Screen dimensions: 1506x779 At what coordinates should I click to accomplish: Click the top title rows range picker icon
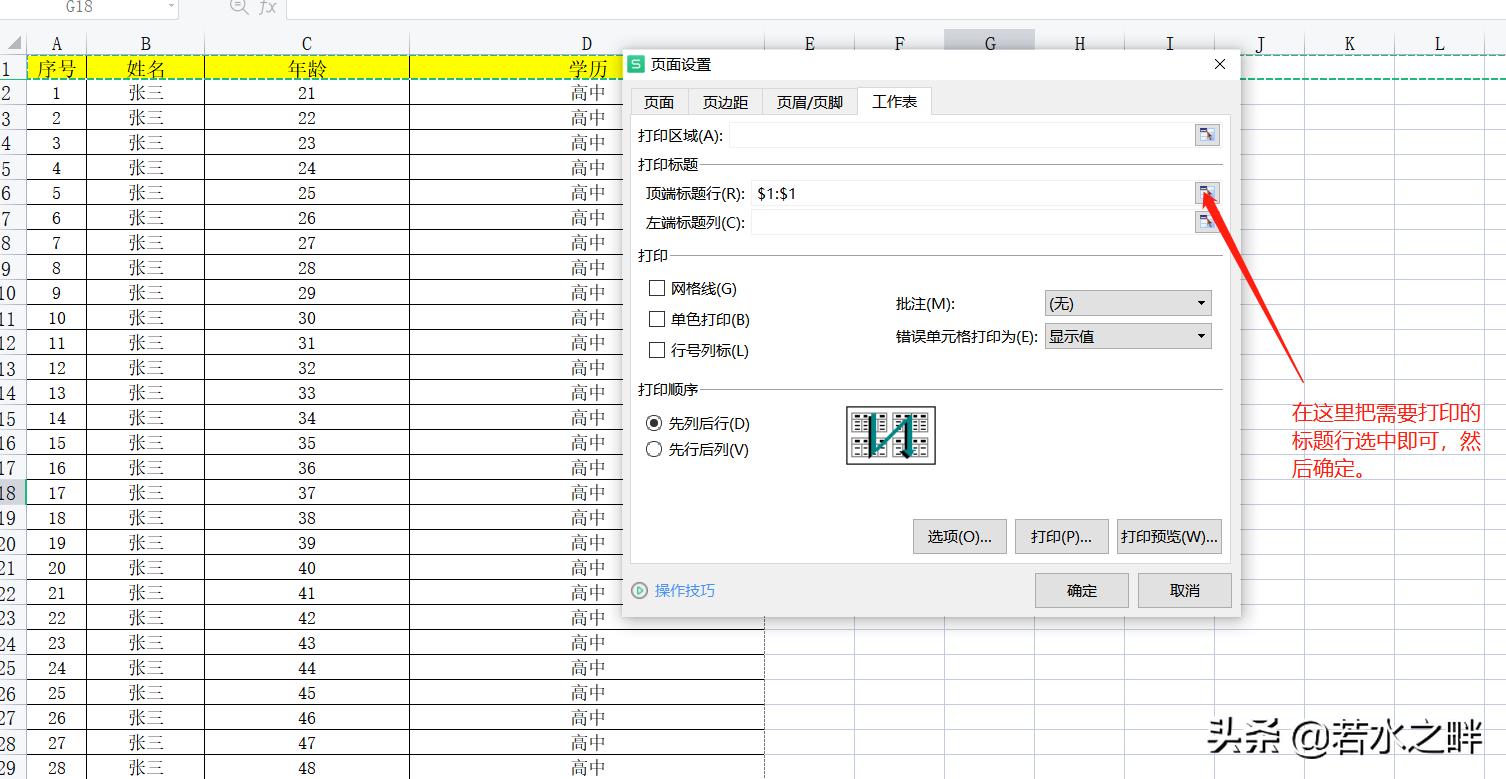pos(1207,192)
